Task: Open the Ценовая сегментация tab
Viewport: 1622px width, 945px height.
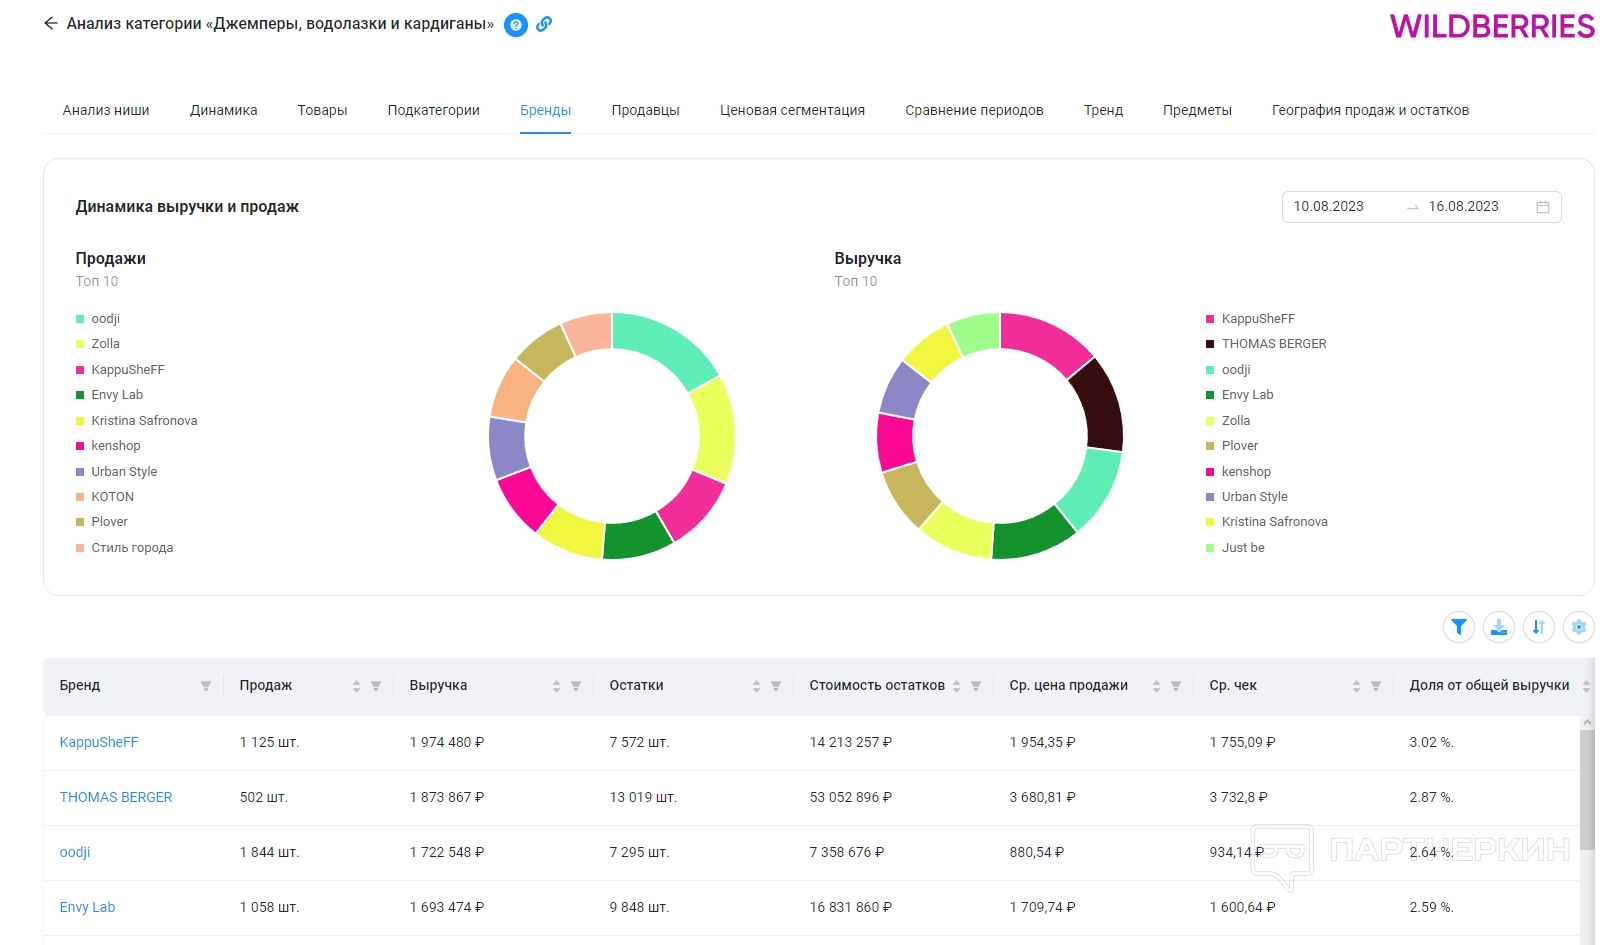Action: pyautogui.click(x=792, y=110)
